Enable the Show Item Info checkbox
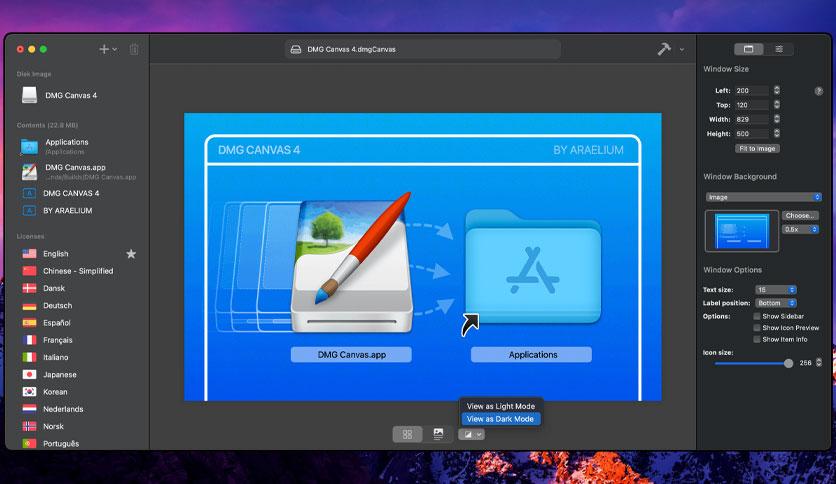Image resolution: width=836 pixels, height=484 pixels. (757, 339)
